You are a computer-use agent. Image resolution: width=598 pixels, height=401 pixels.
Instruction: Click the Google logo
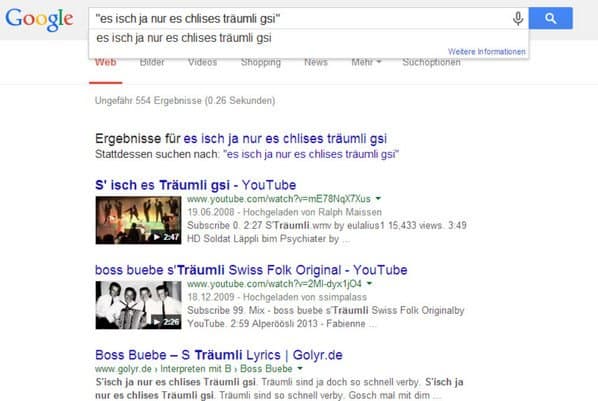click(x=39, y=19)
